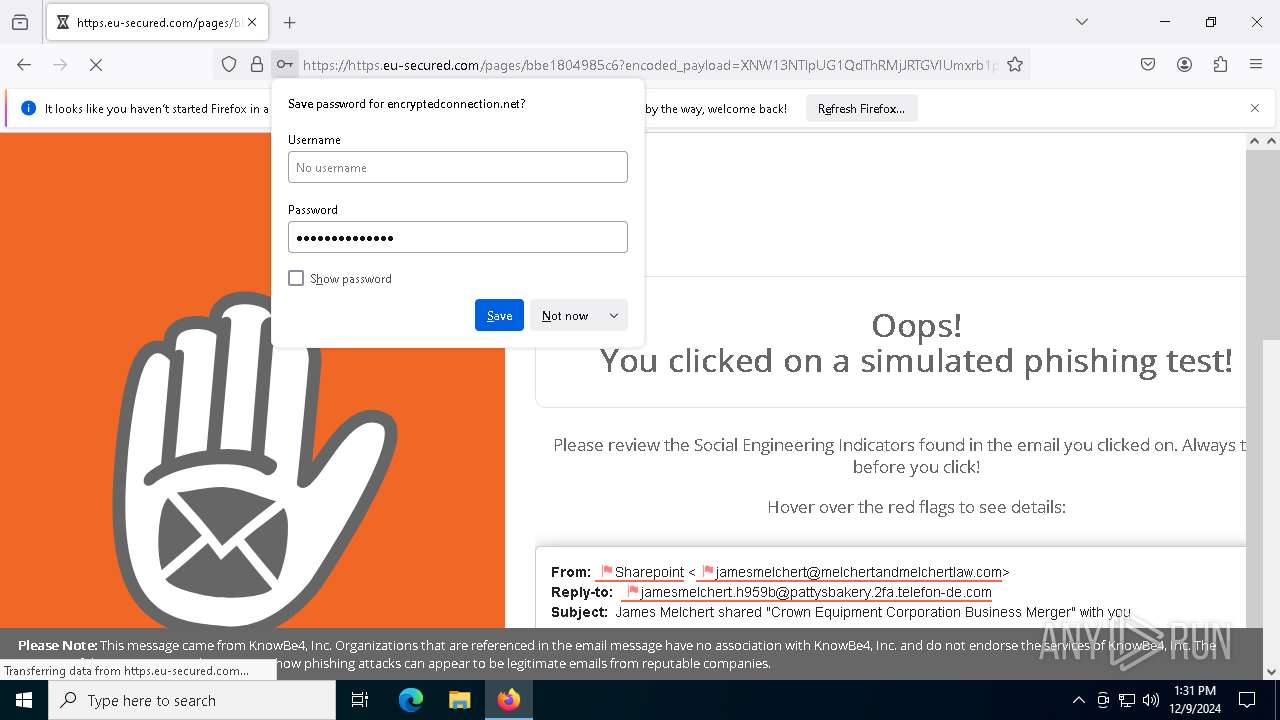The height and width of the screenshot is (720, 1280).
Task: Choose Not now for saving password
Action: click(565, 315)
